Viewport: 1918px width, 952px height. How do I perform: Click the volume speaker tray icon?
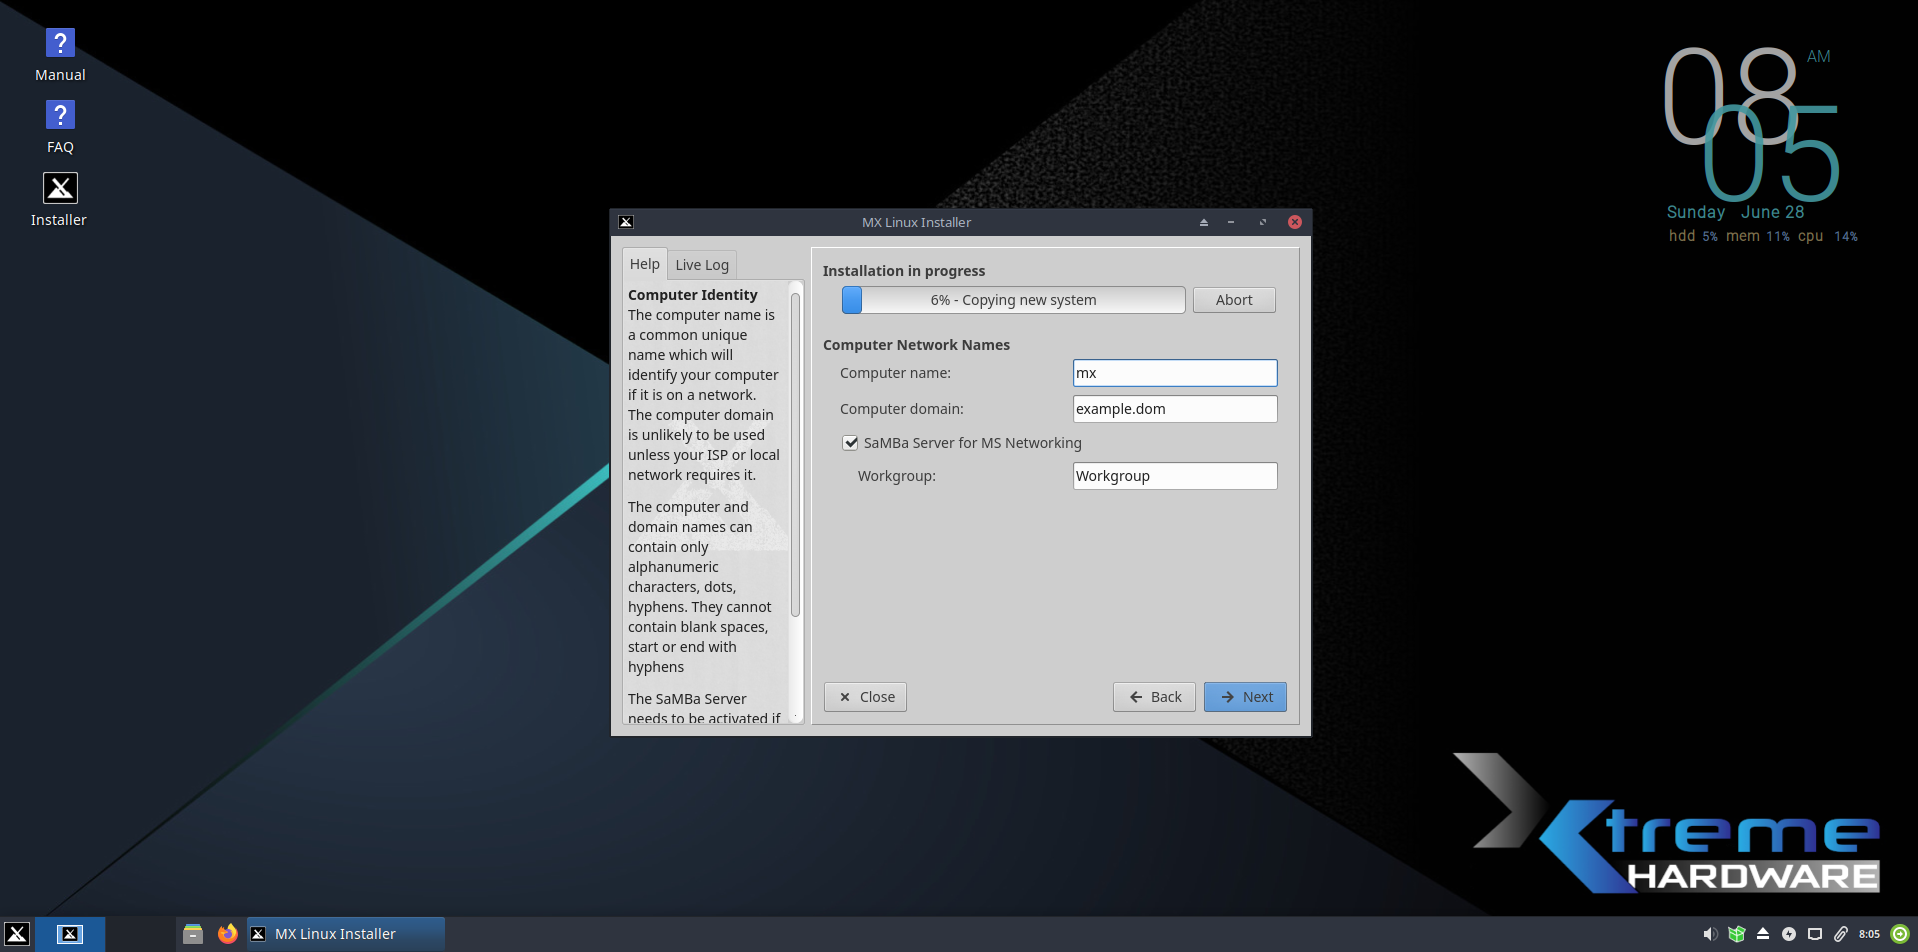tap(1710, 934)
